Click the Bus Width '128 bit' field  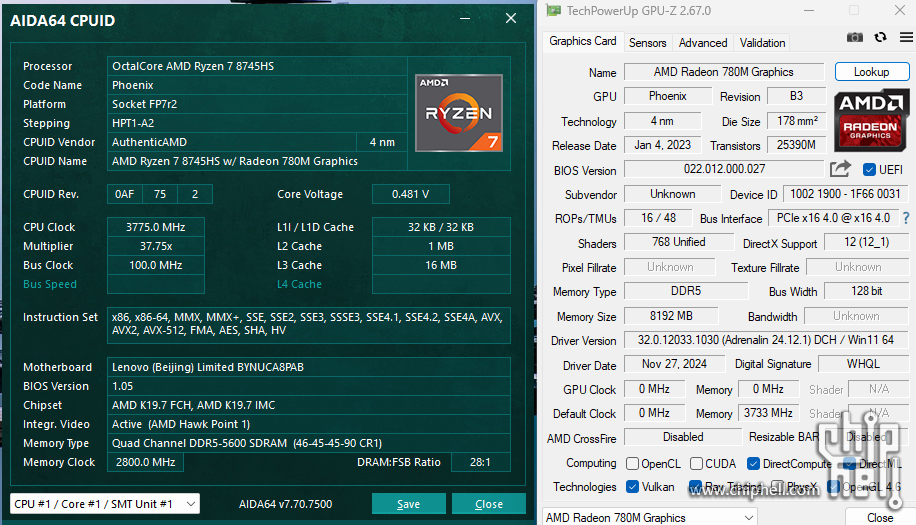tap(866, 291)
